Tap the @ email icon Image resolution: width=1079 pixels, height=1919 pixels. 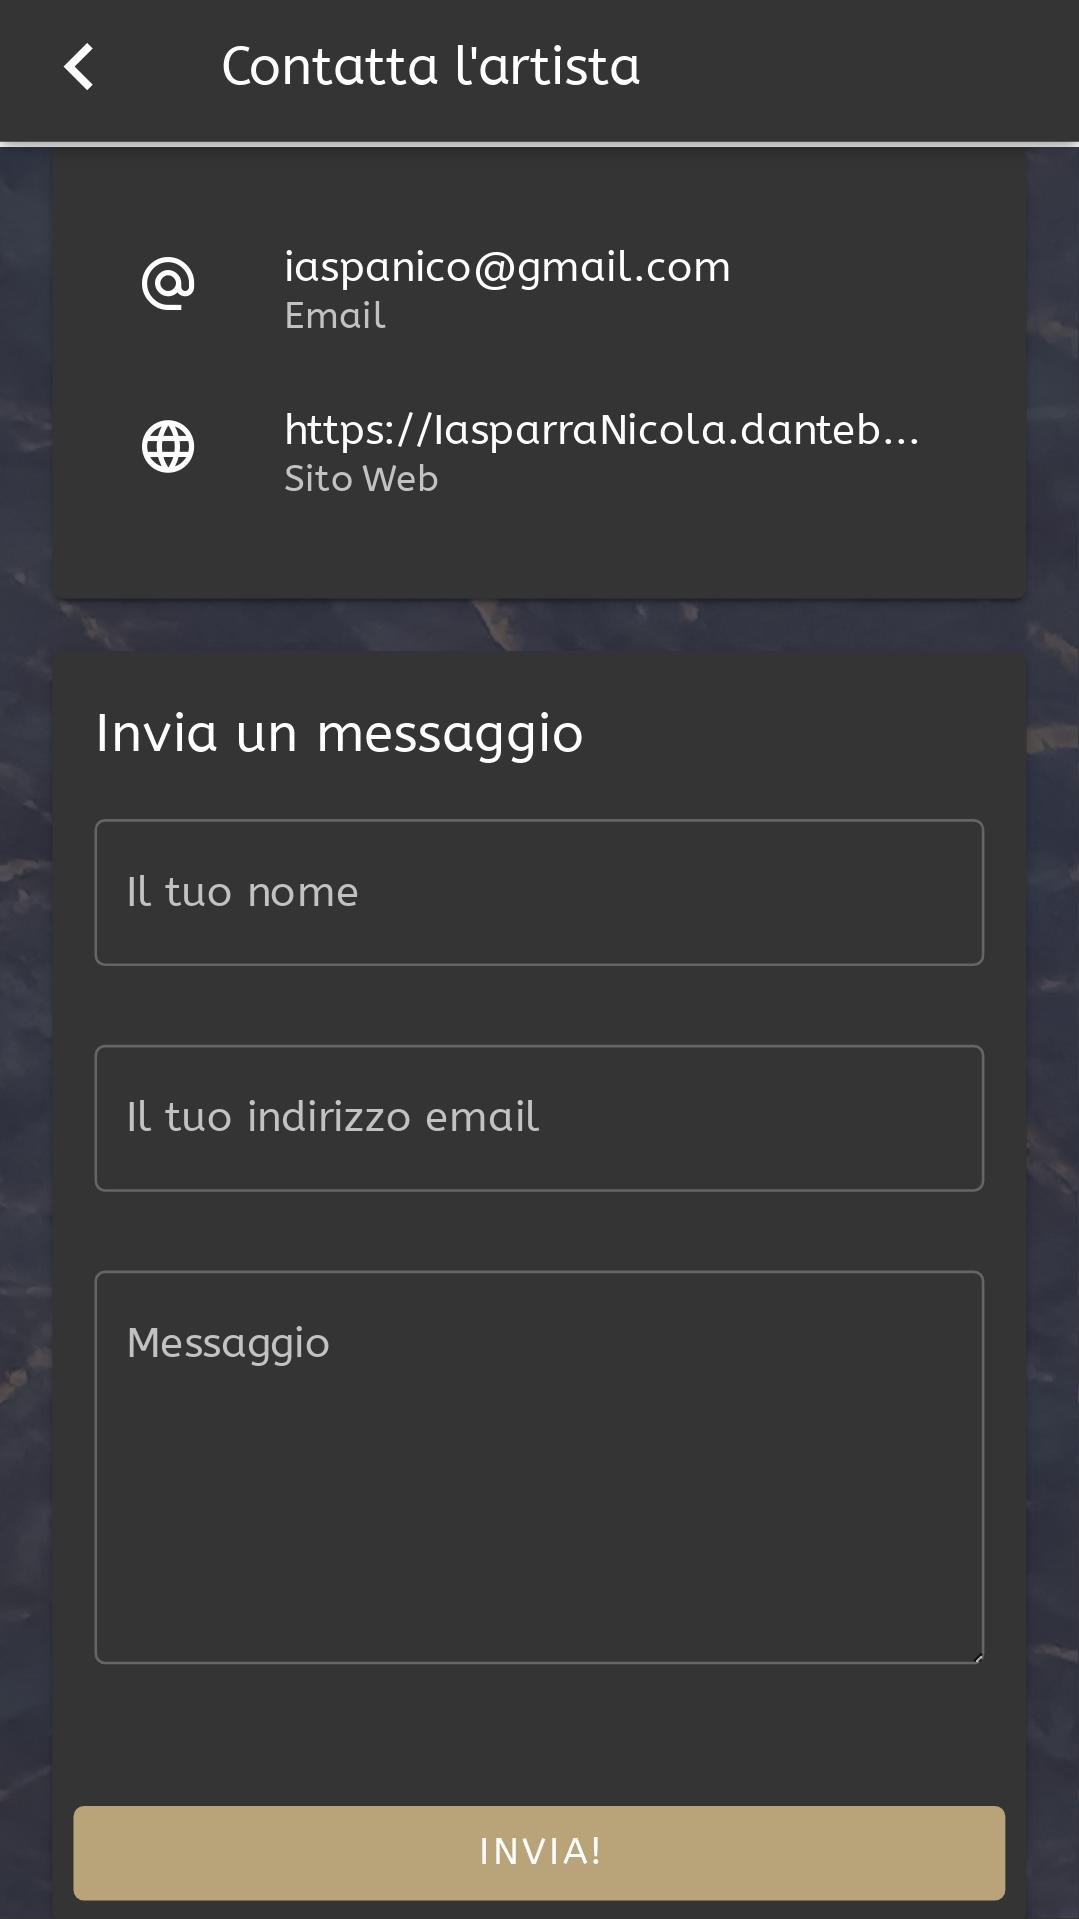[x=168, y=283]
